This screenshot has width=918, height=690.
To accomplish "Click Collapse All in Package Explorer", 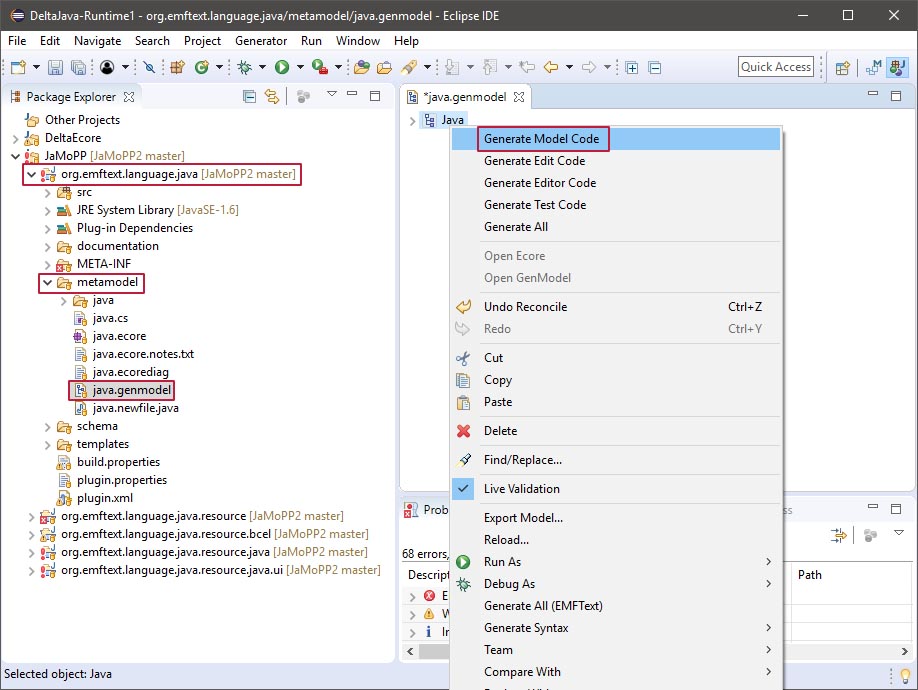I will tap(249, 97).
